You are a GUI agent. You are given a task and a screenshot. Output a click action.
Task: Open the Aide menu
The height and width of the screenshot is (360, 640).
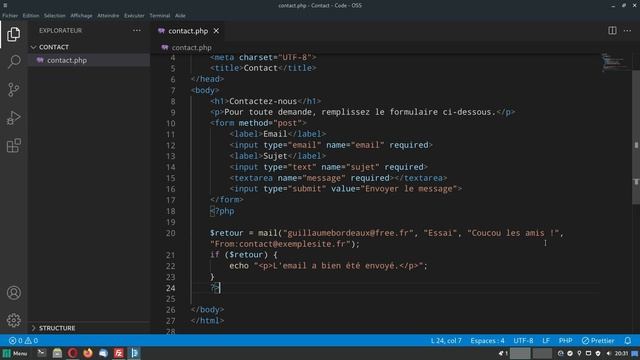tap(180, 16)
